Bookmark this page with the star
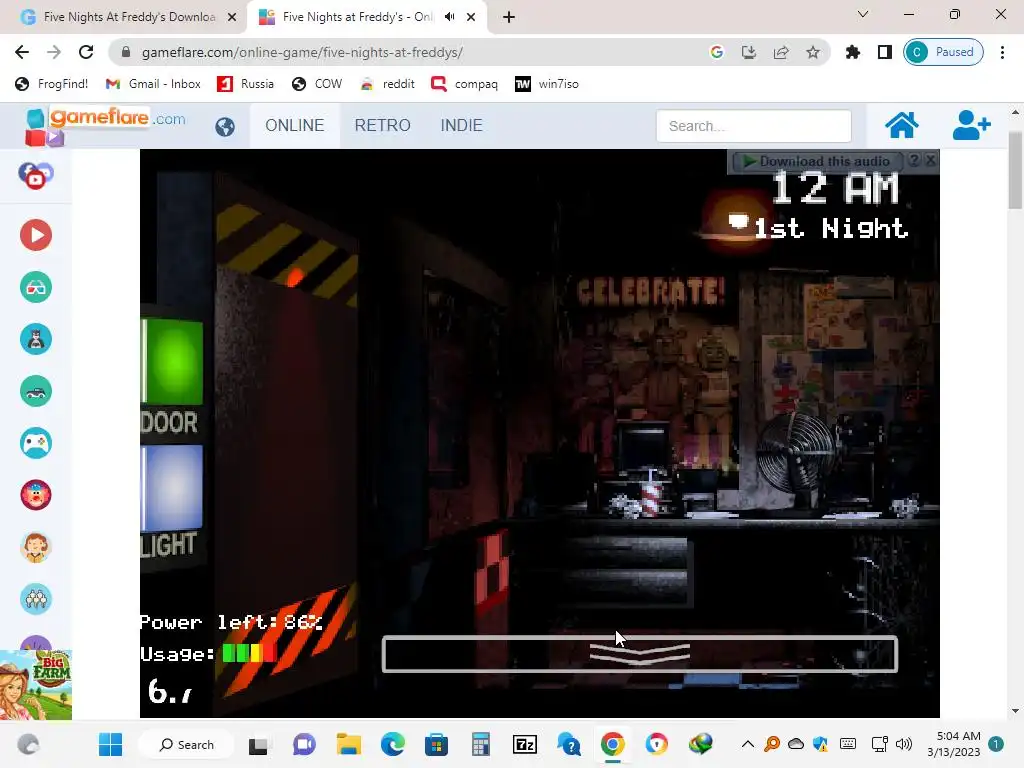Viewport: 1024px width, 768px height. pos(813,52)
